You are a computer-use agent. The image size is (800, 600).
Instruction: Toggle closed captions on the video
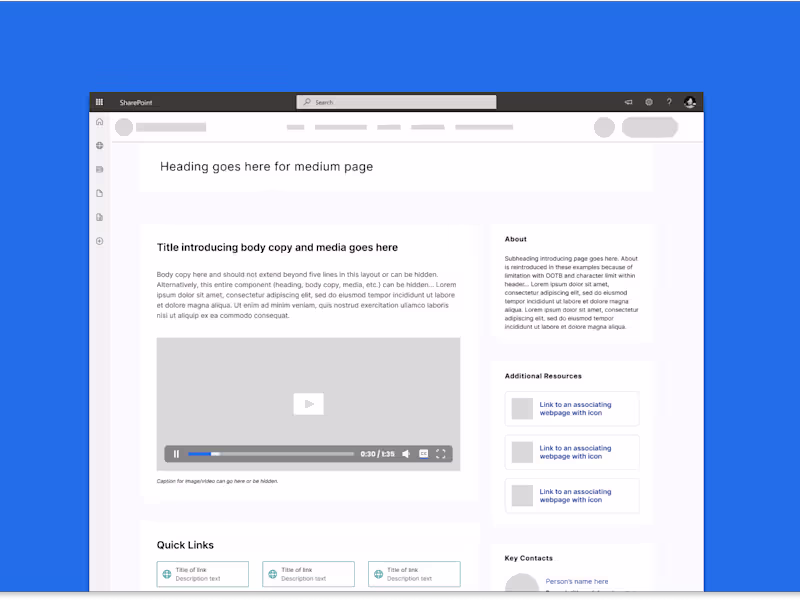coord(423,454)
